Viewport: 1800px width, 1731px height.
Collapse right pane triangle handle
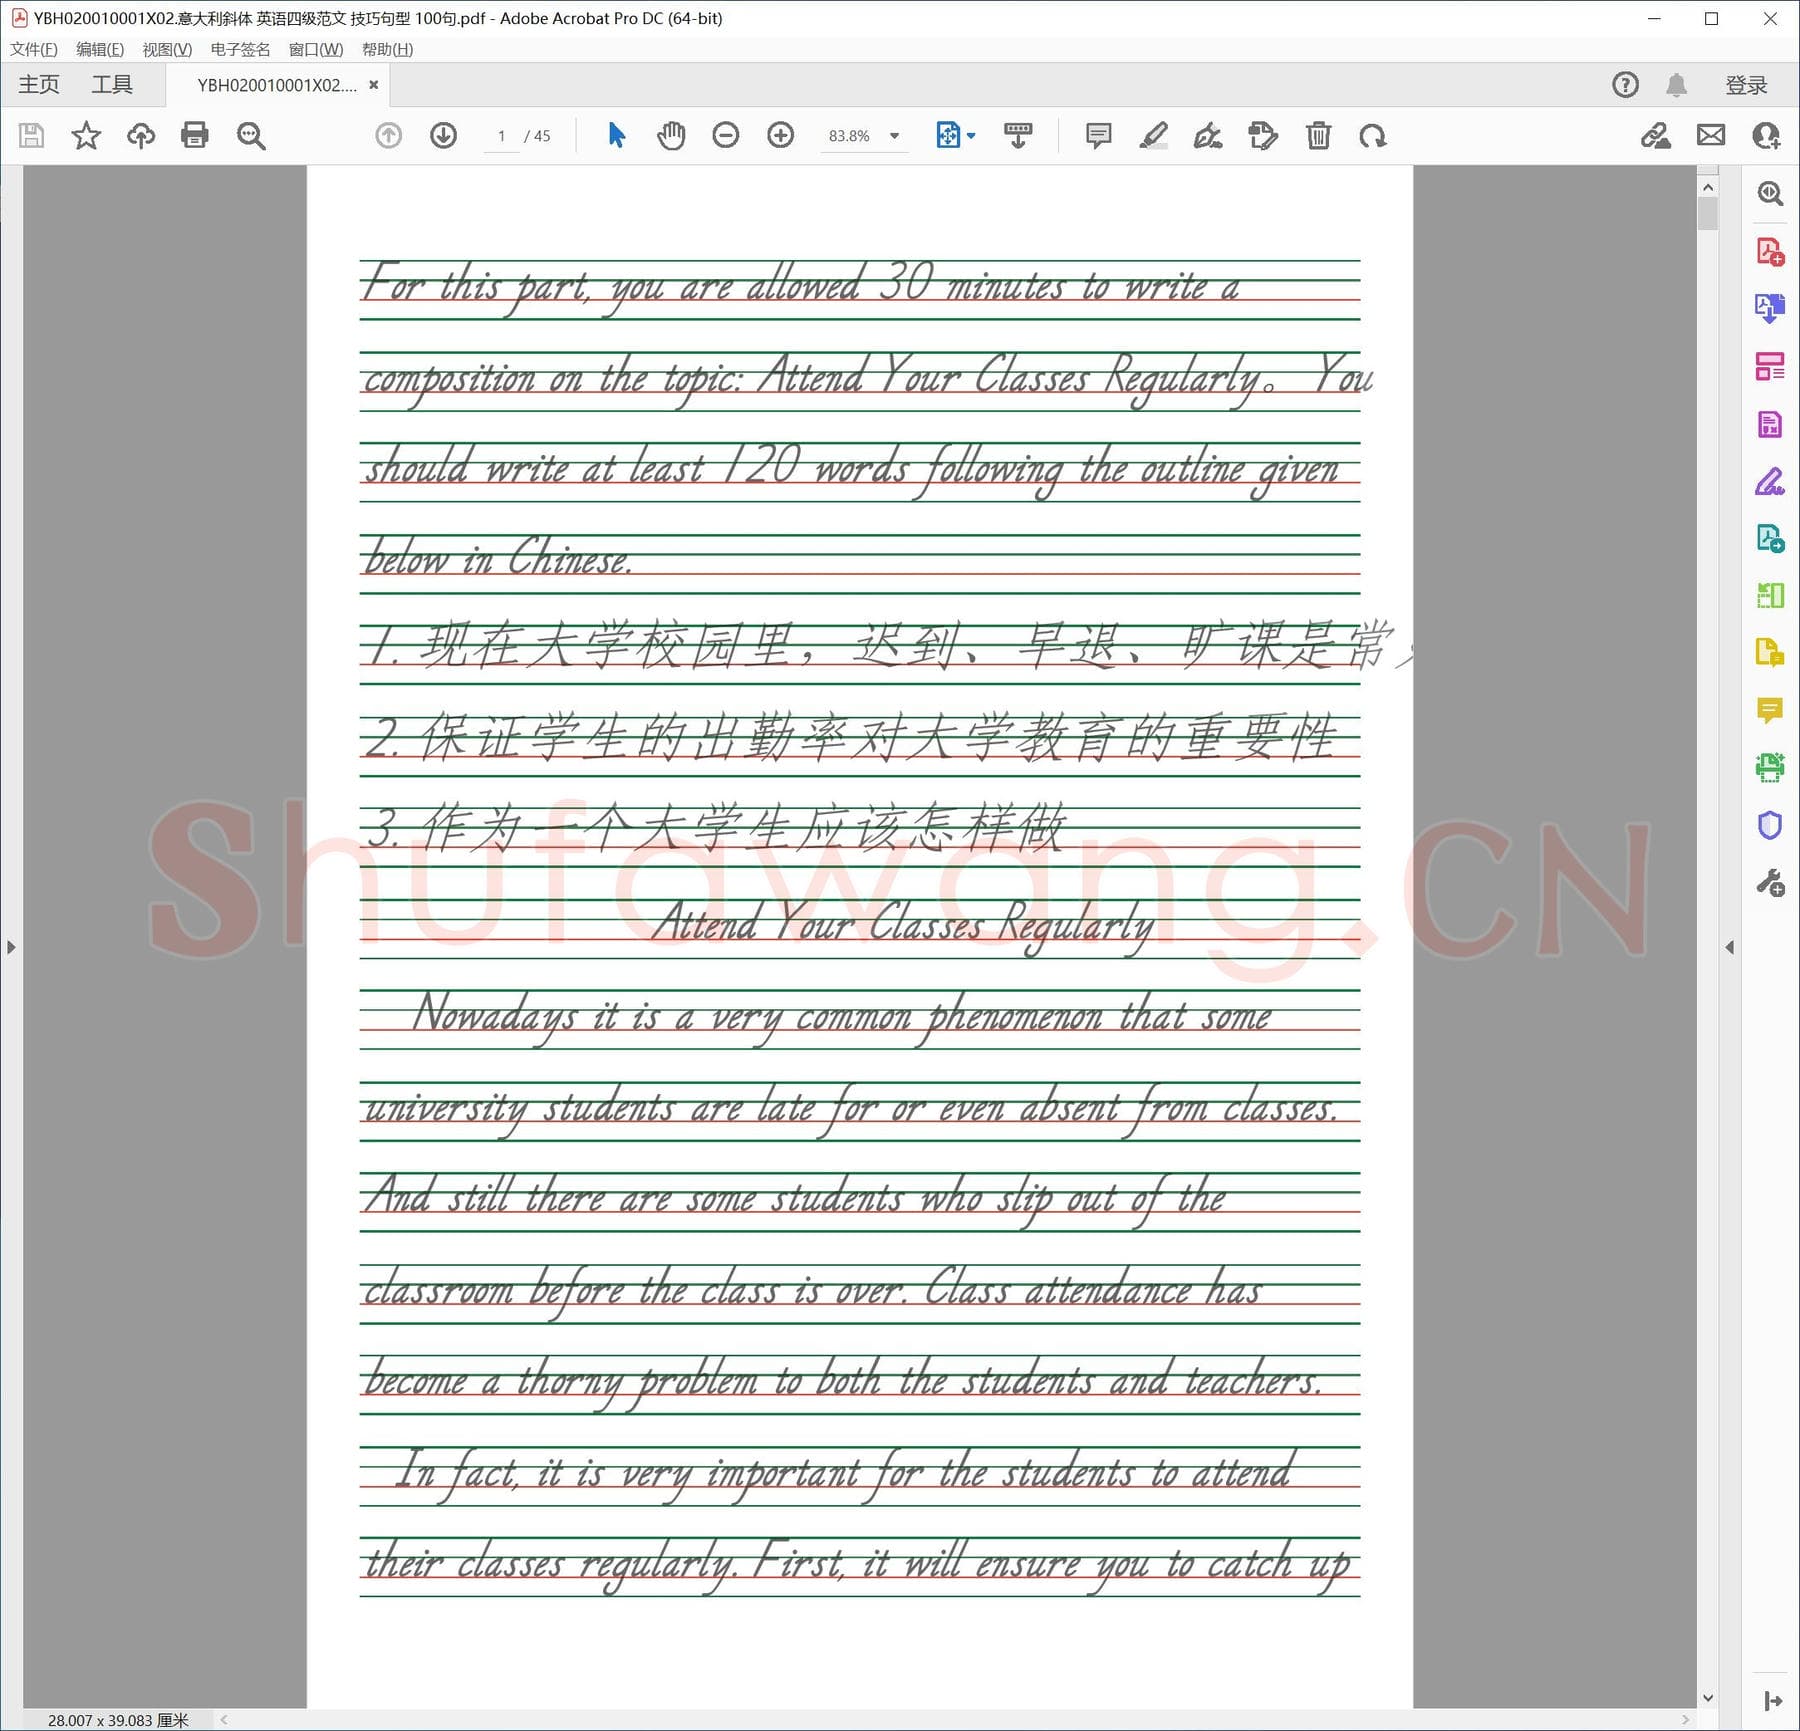1729,947
